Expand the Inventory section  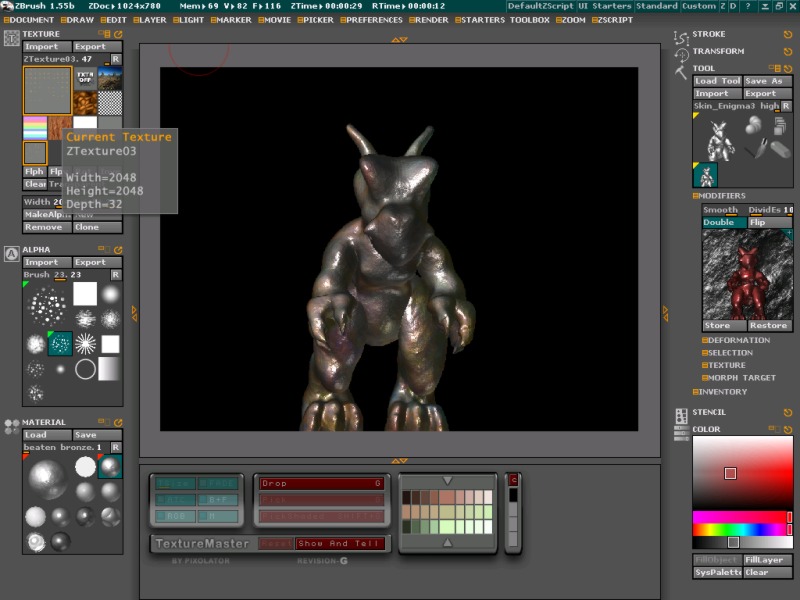pyautogui.click(x=722, y=391)
